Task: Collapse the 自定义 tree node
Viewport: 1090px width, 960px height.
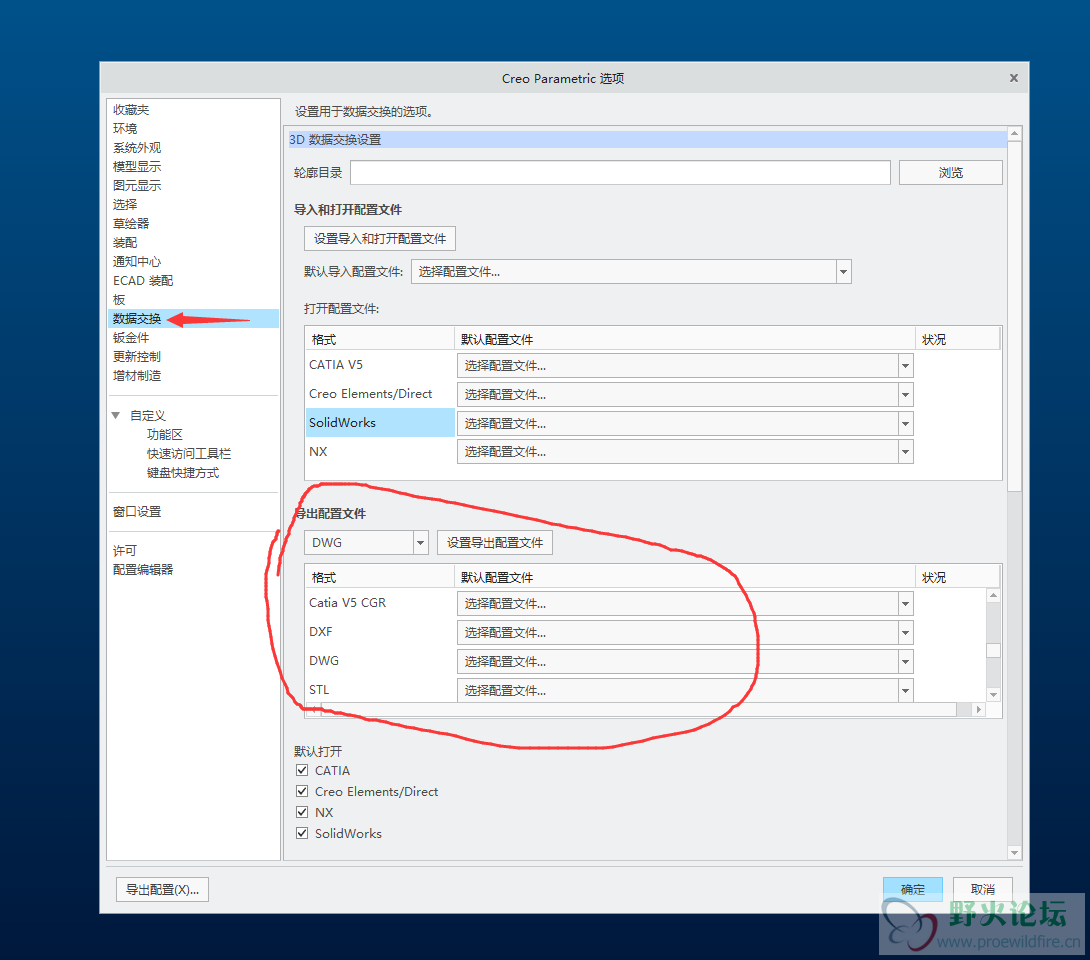Action: click(x=115, y=415)
